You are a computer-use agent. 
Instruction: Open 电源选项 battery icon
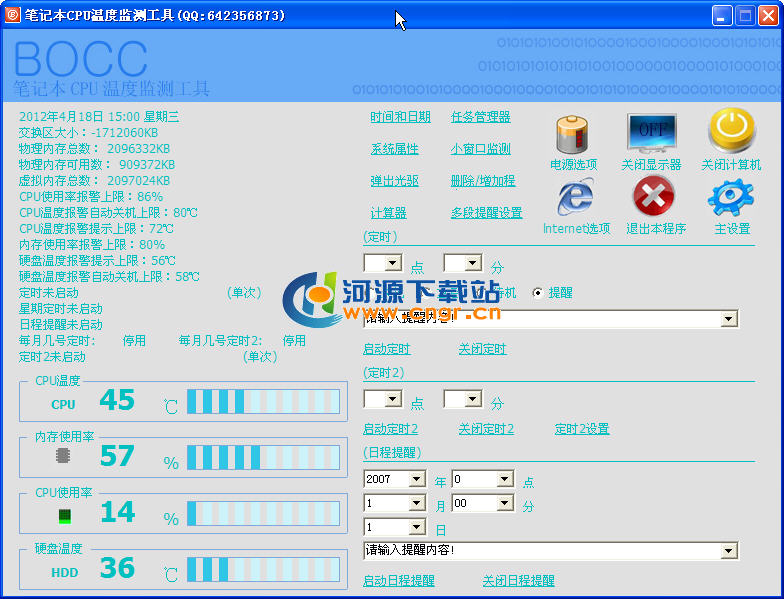click(573, 133)
